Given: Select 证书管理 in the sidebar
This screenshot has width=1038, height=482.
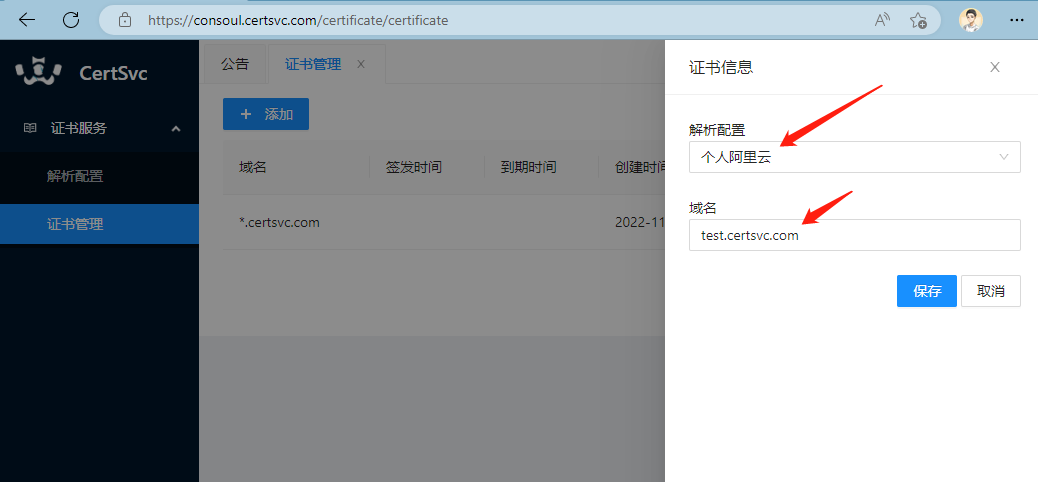Looking at the screenshot, I should (99, 224).
